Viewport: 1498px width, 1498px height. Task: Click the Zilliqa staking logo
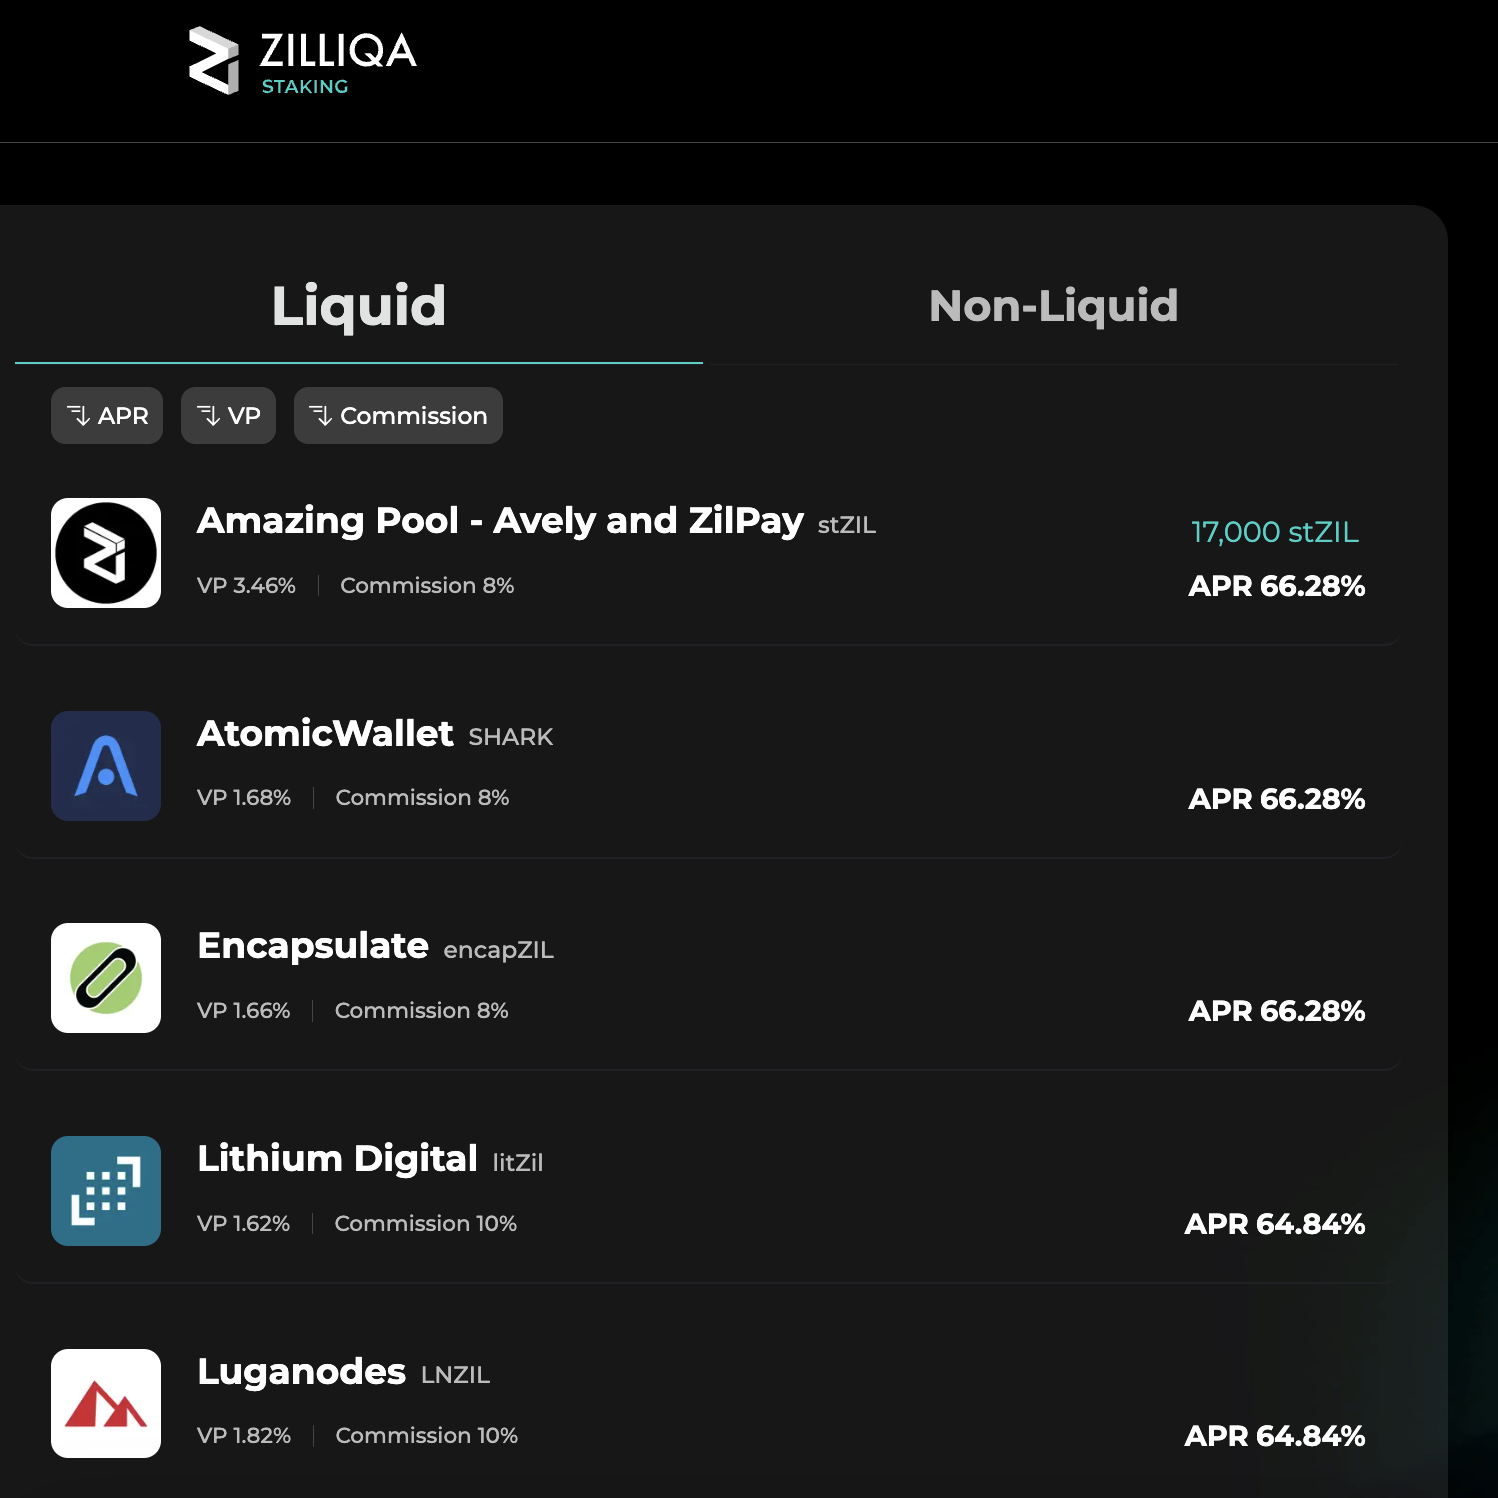tap(300, 60)
